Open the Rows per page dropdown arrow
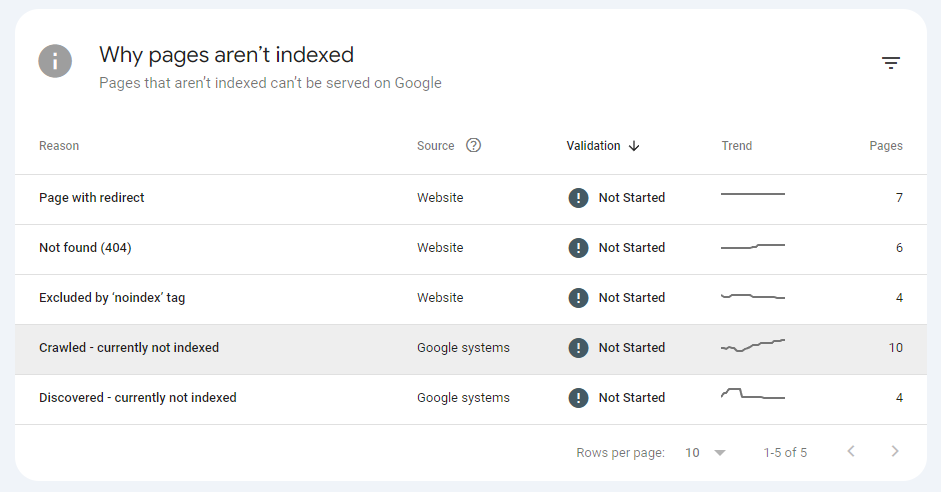 (720, 452)
